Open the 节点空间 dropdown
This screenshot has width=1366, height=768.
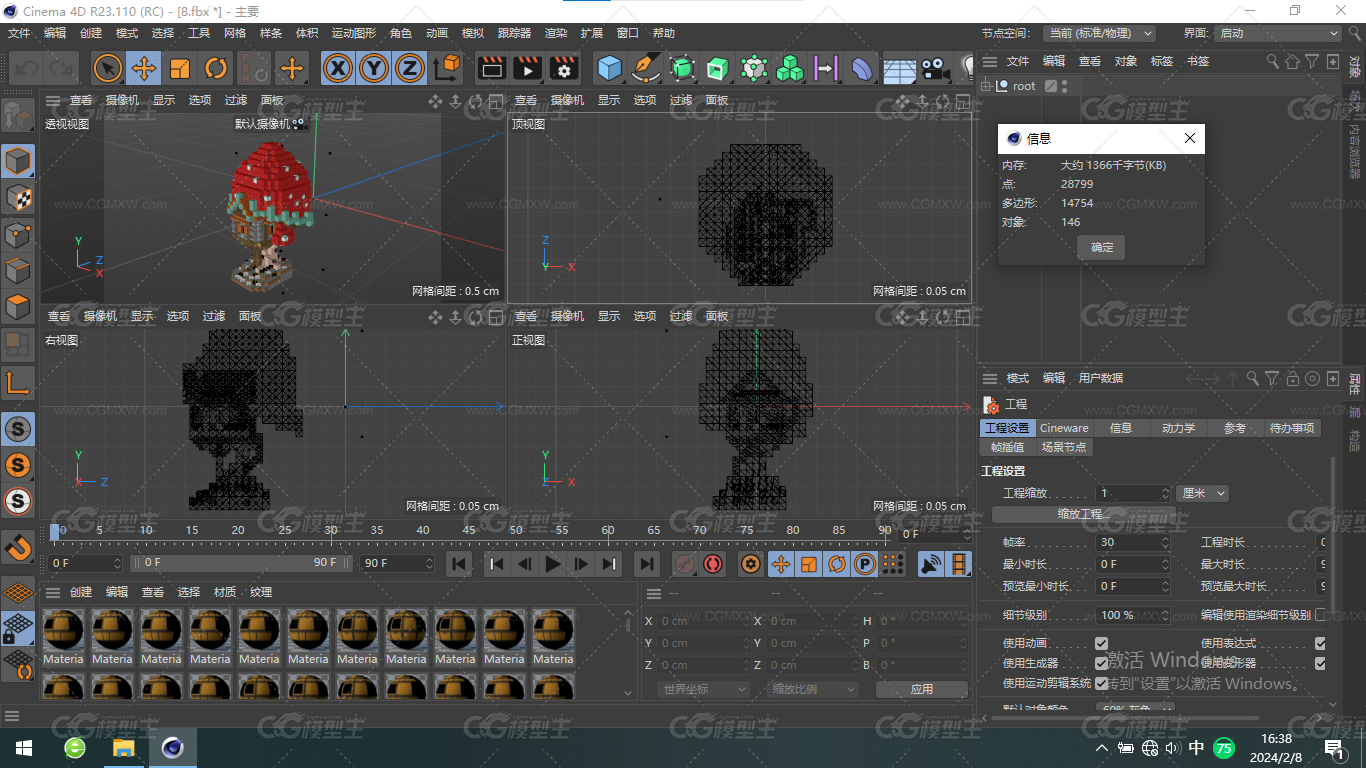coord(1098,33)
